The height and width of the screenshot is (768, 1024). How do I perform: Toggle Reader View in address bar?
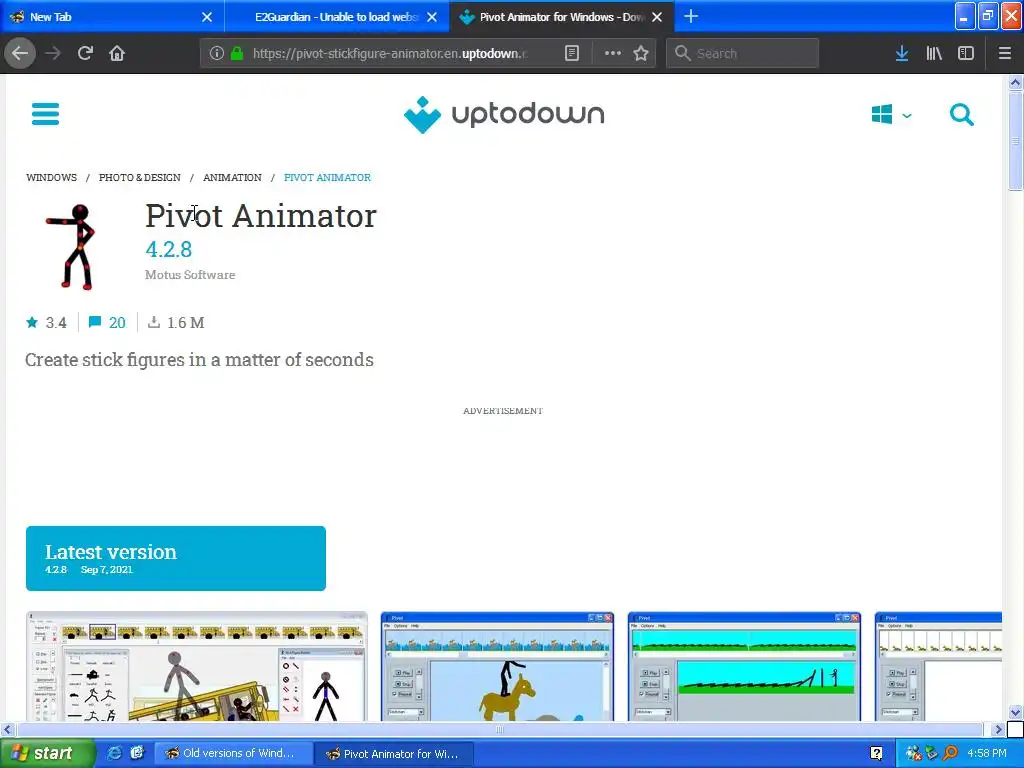(571, 54)
